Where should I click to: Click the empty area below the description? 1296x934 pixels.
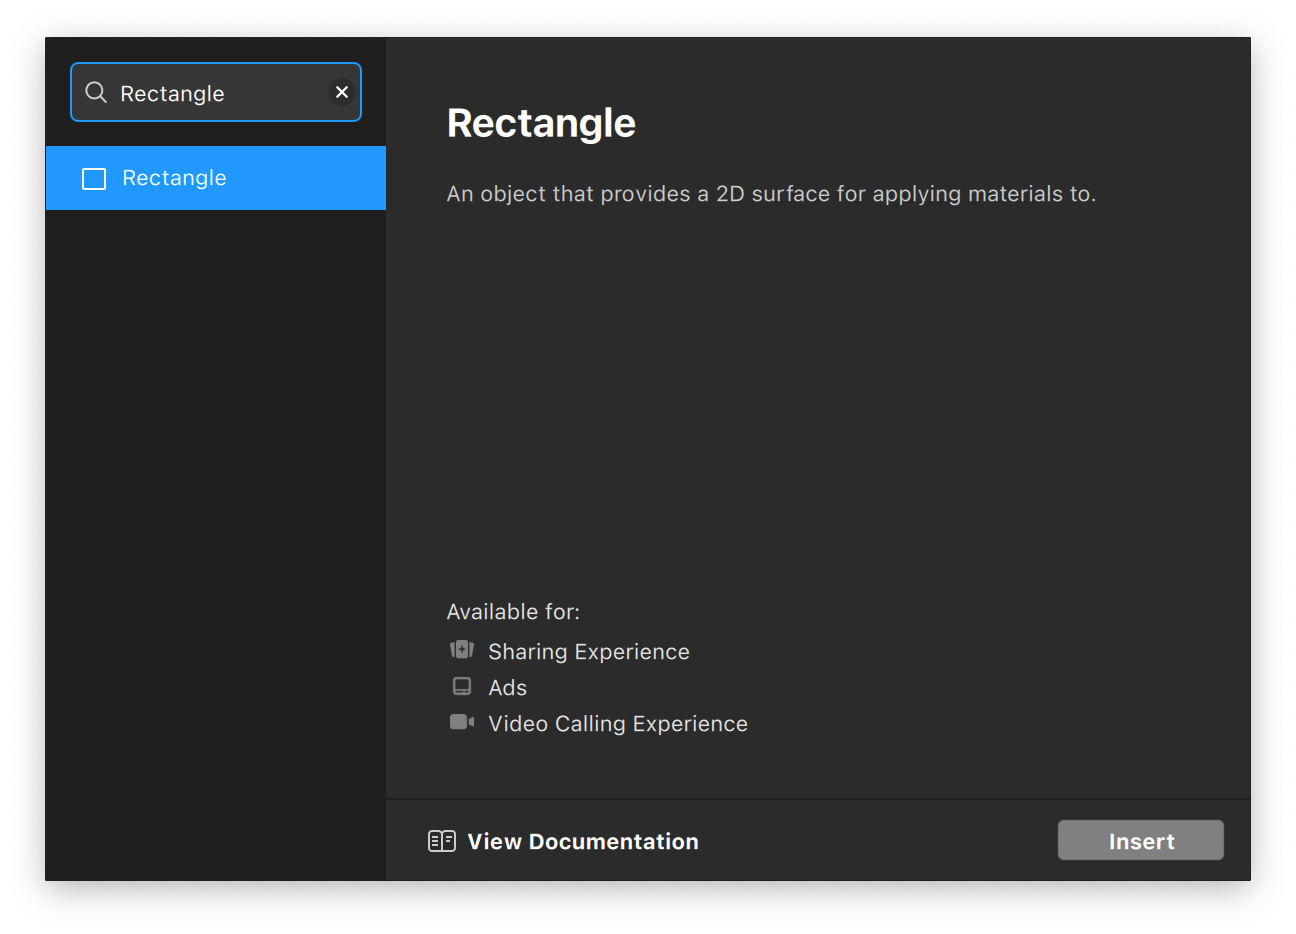click(x=817, y=400)
